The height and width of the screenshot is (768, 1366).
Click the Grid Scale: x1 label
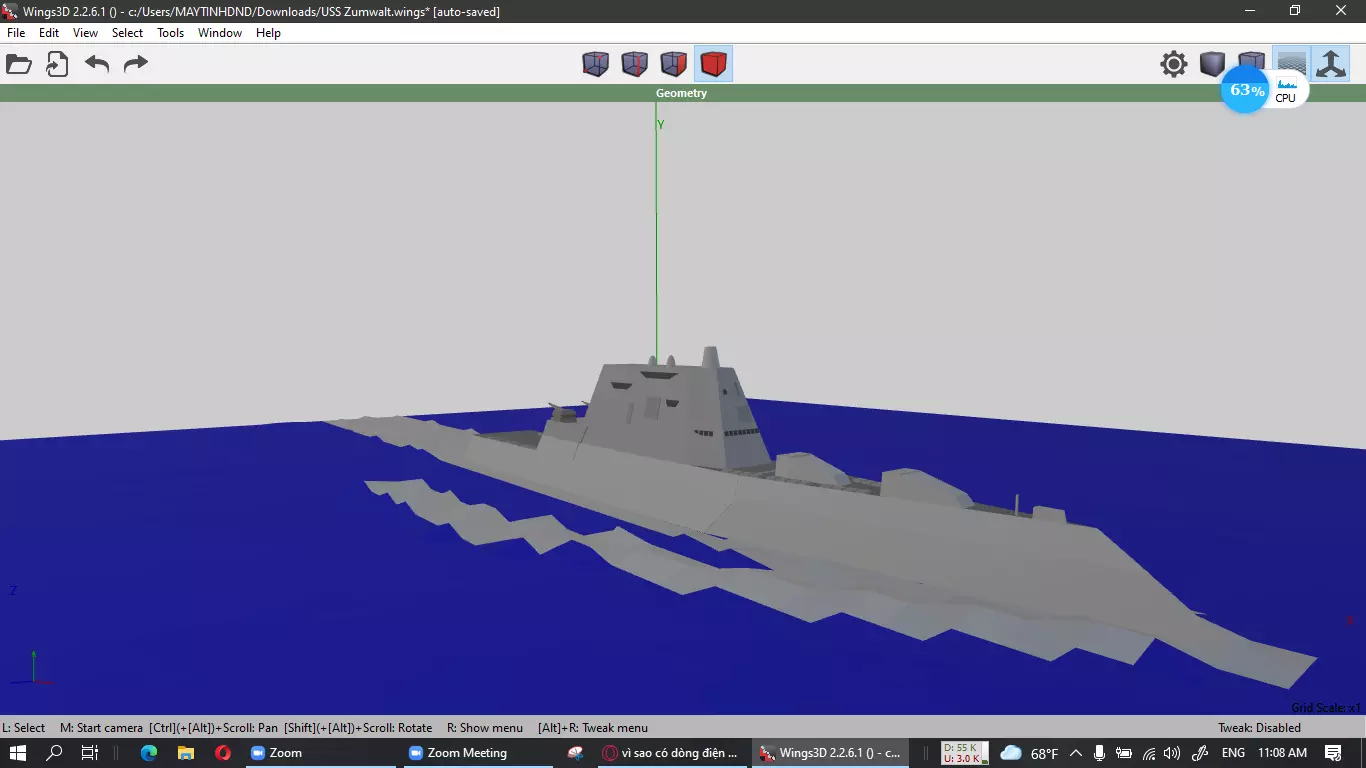[x=1326, y=708]
